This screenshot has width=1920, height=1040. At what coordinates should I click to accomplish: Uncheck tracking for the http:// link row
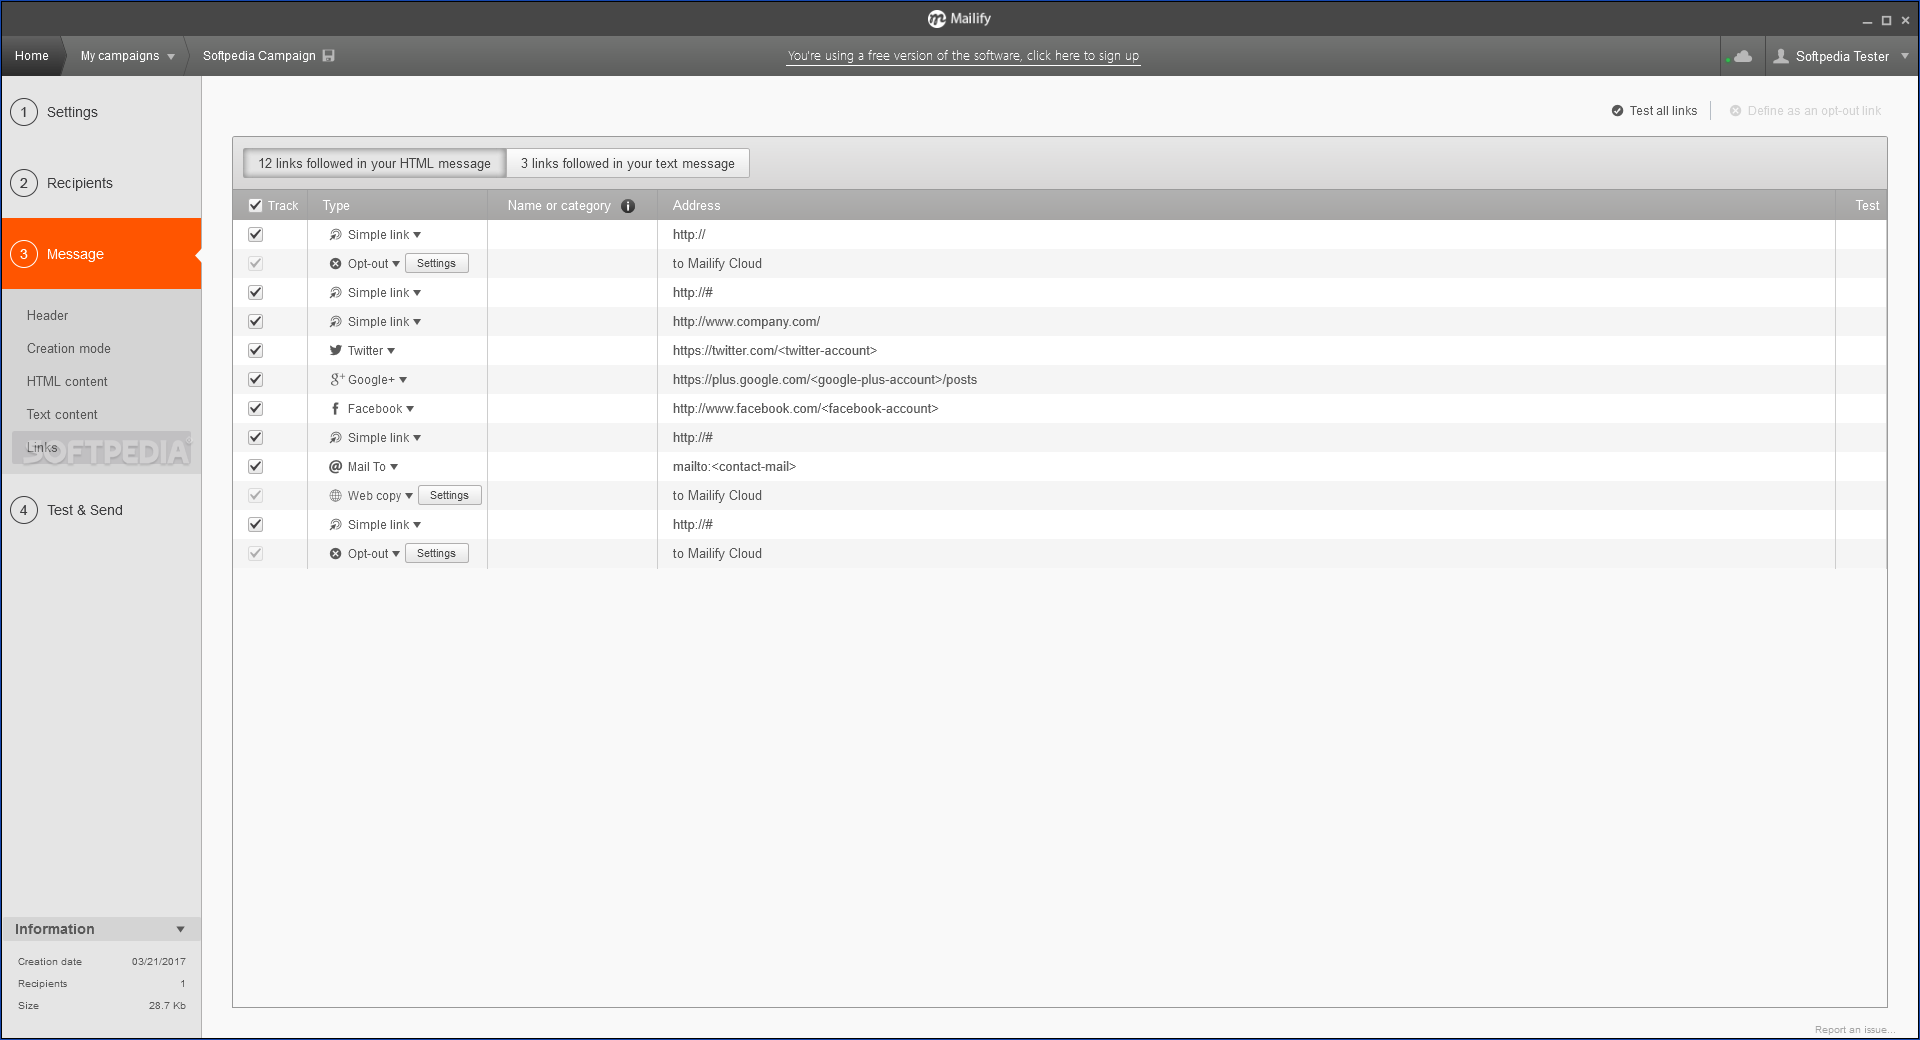(x=255, y=235)
